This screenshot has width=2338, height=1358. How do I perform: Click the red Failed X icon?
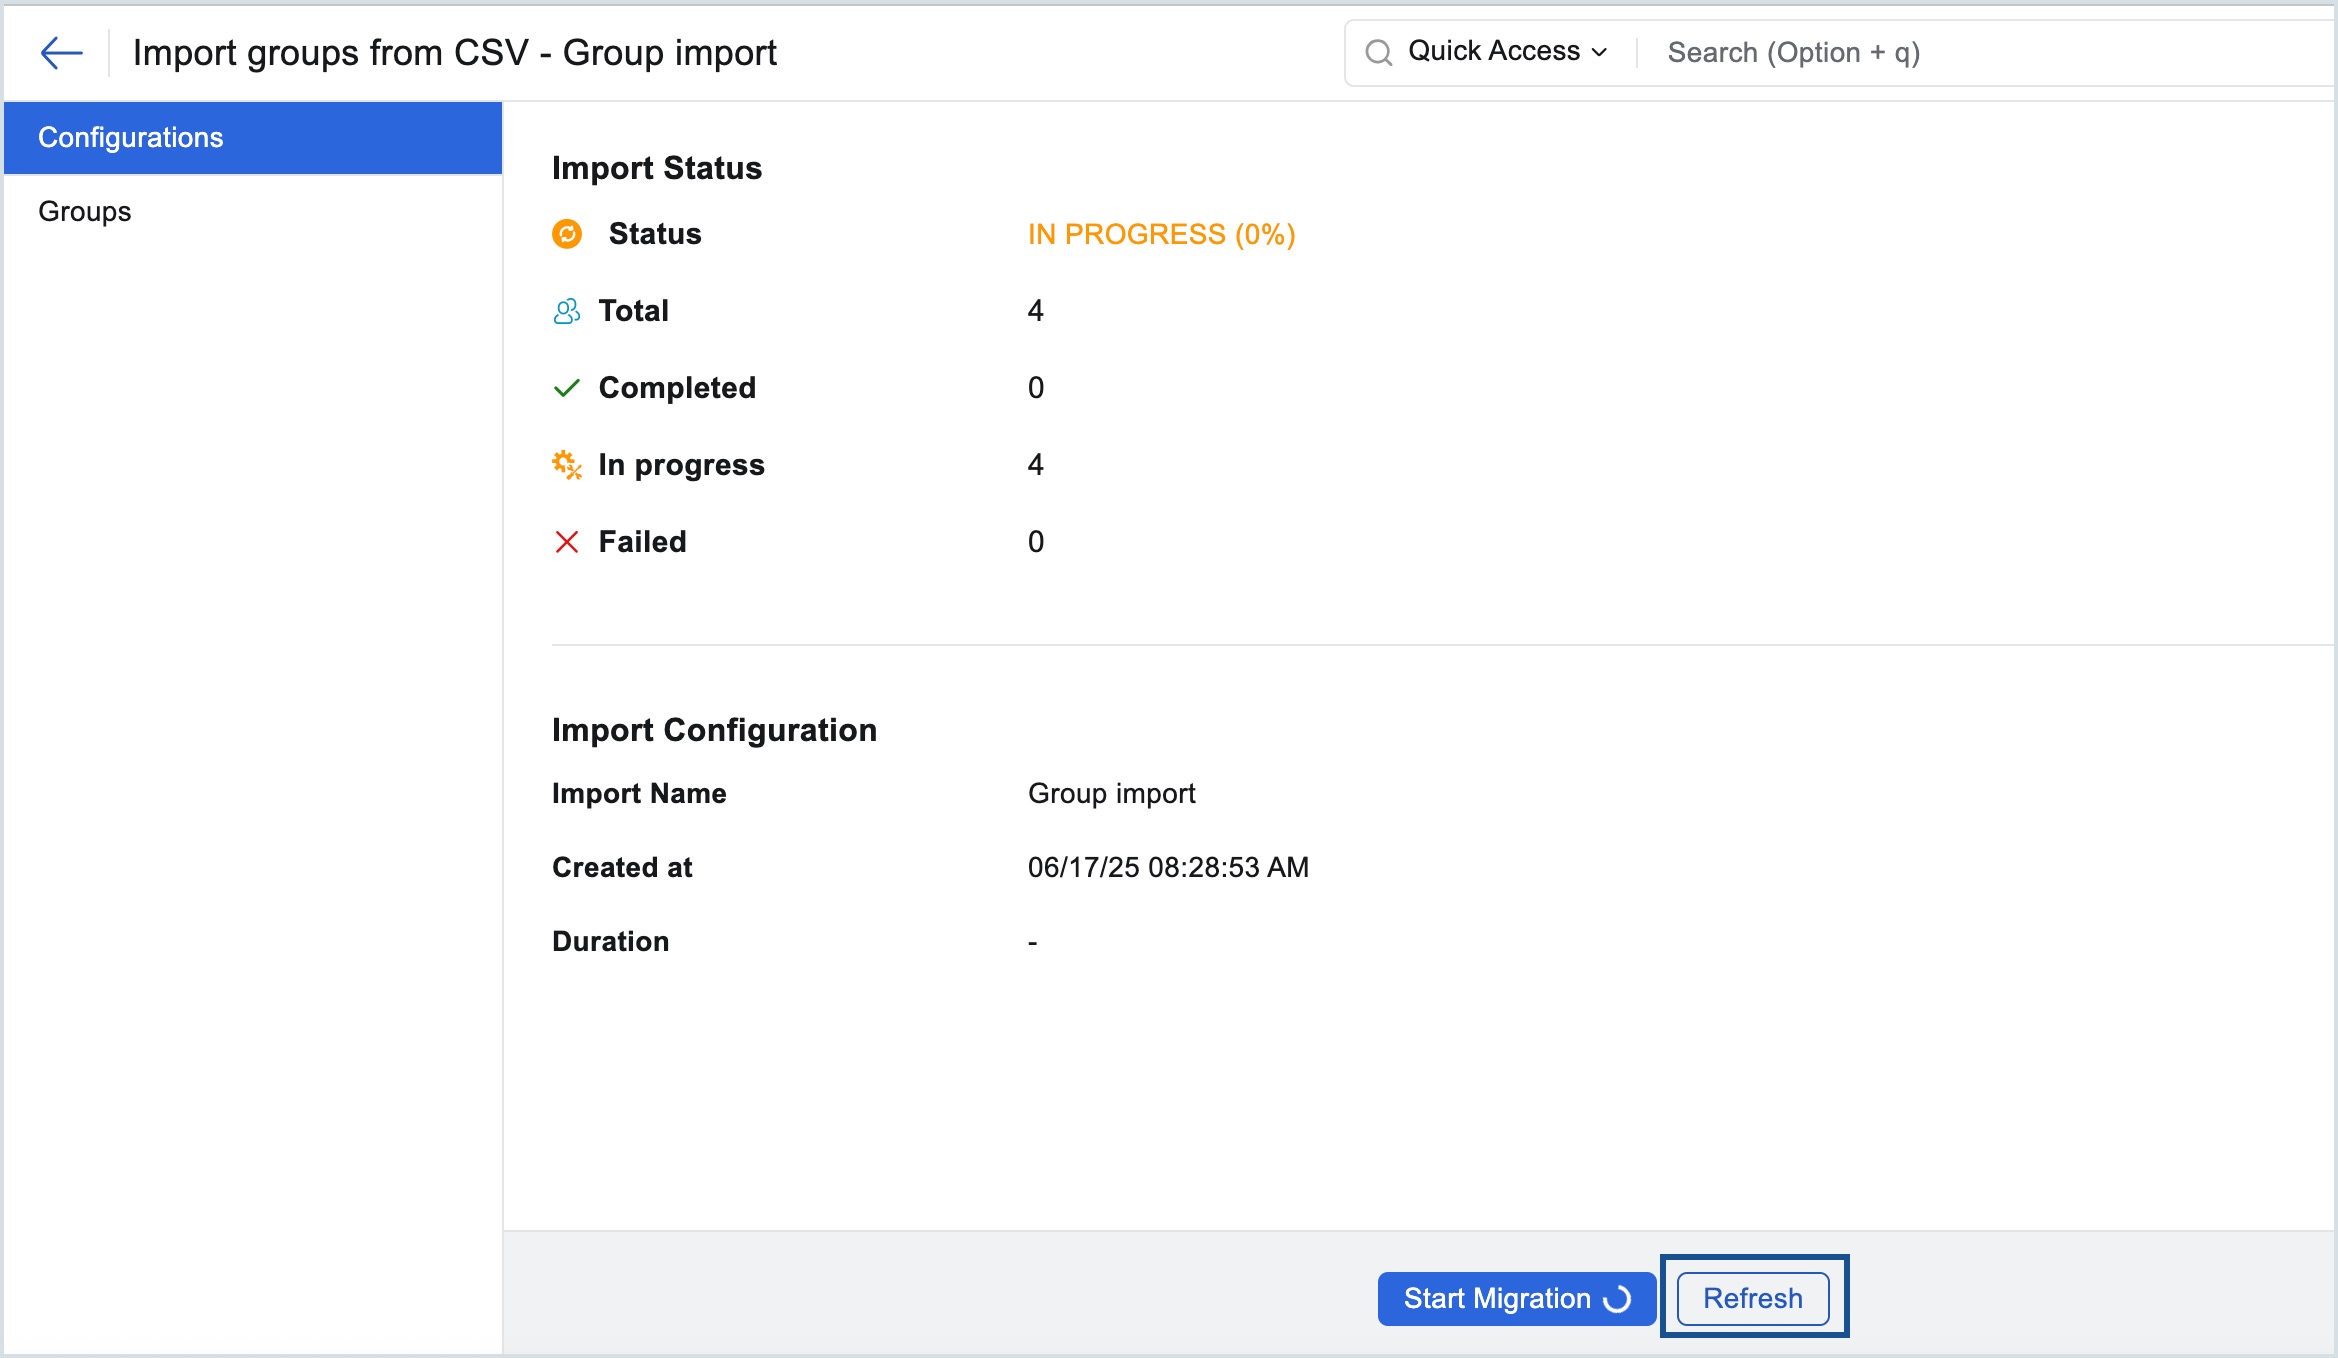(x=567, y=542)
